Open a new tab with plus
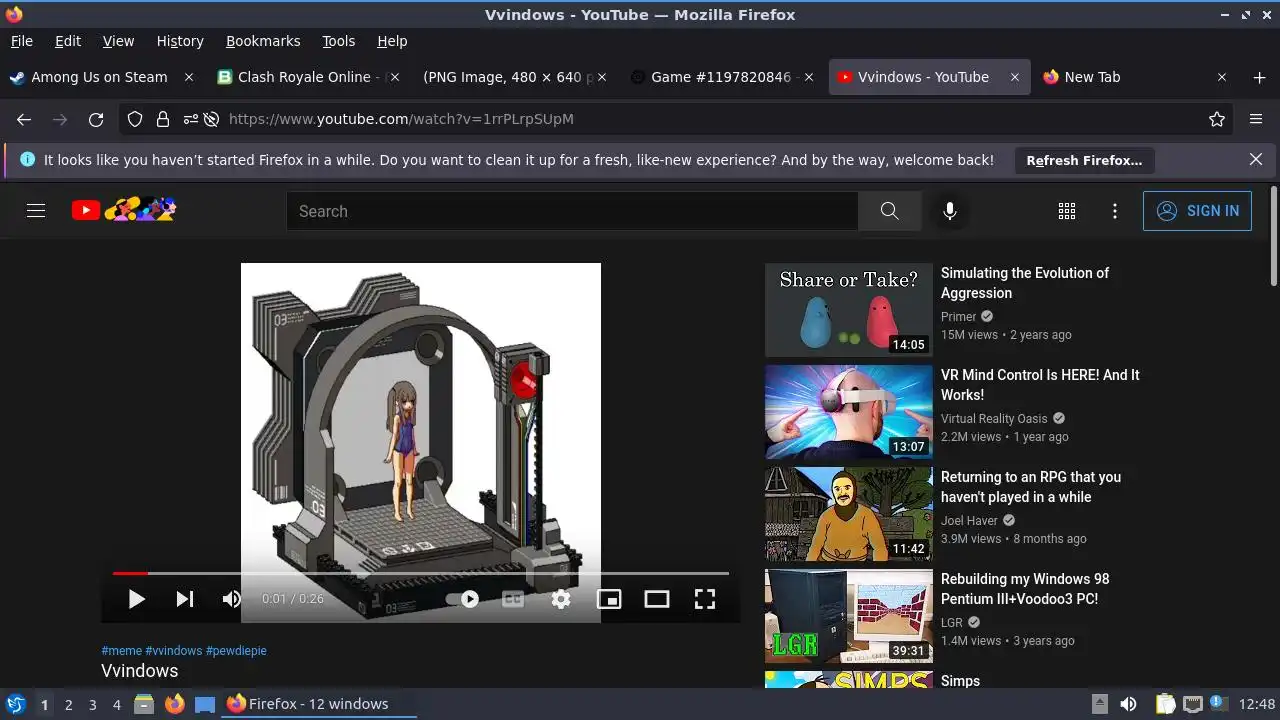 (x=1259, y=77)
